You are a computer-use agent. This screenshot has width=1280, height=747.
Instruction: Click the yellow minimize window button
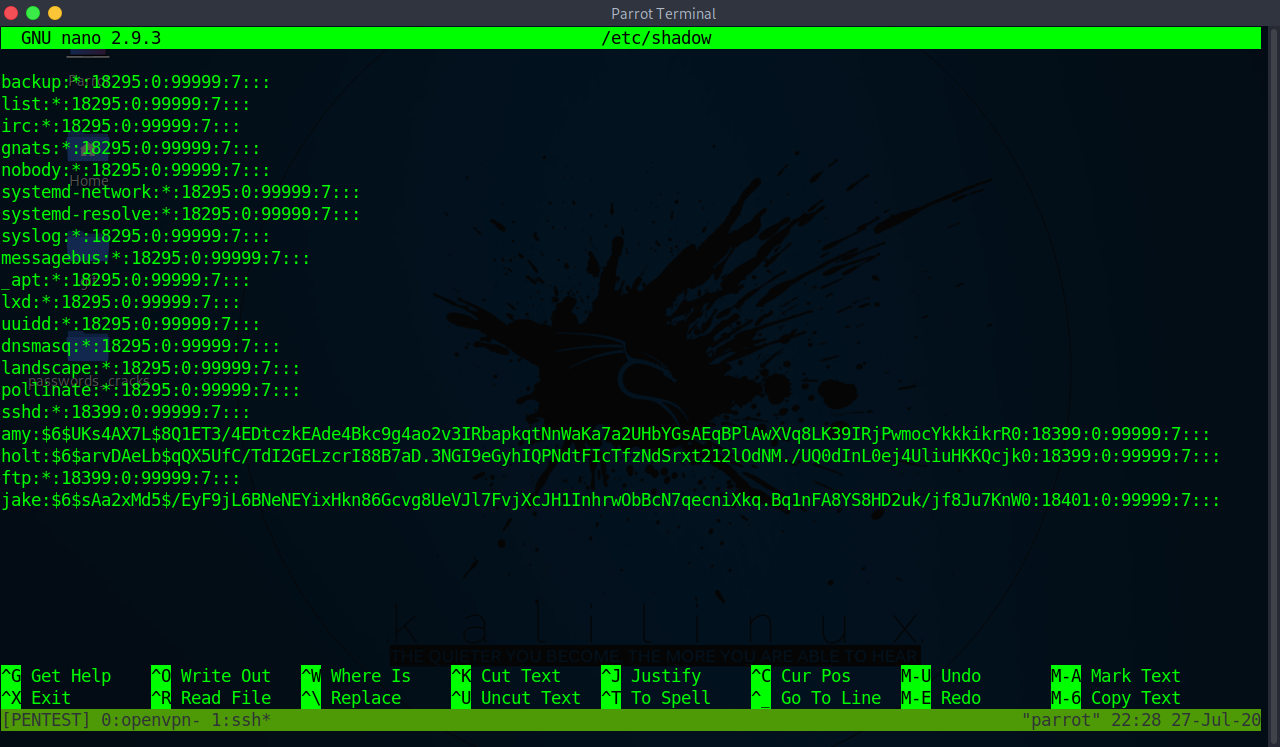pyautogui.click(x=55, y=13)
